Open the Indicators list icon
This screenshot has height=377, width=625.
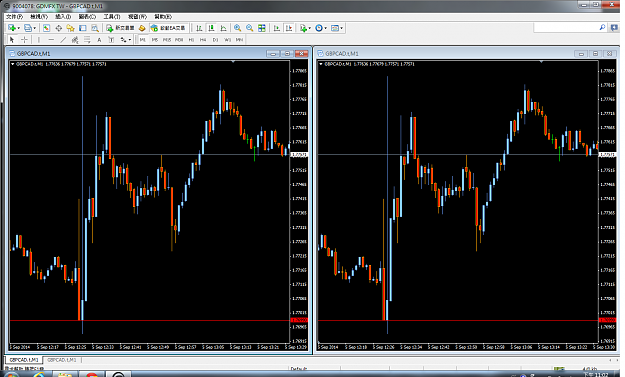pos(303,28)
